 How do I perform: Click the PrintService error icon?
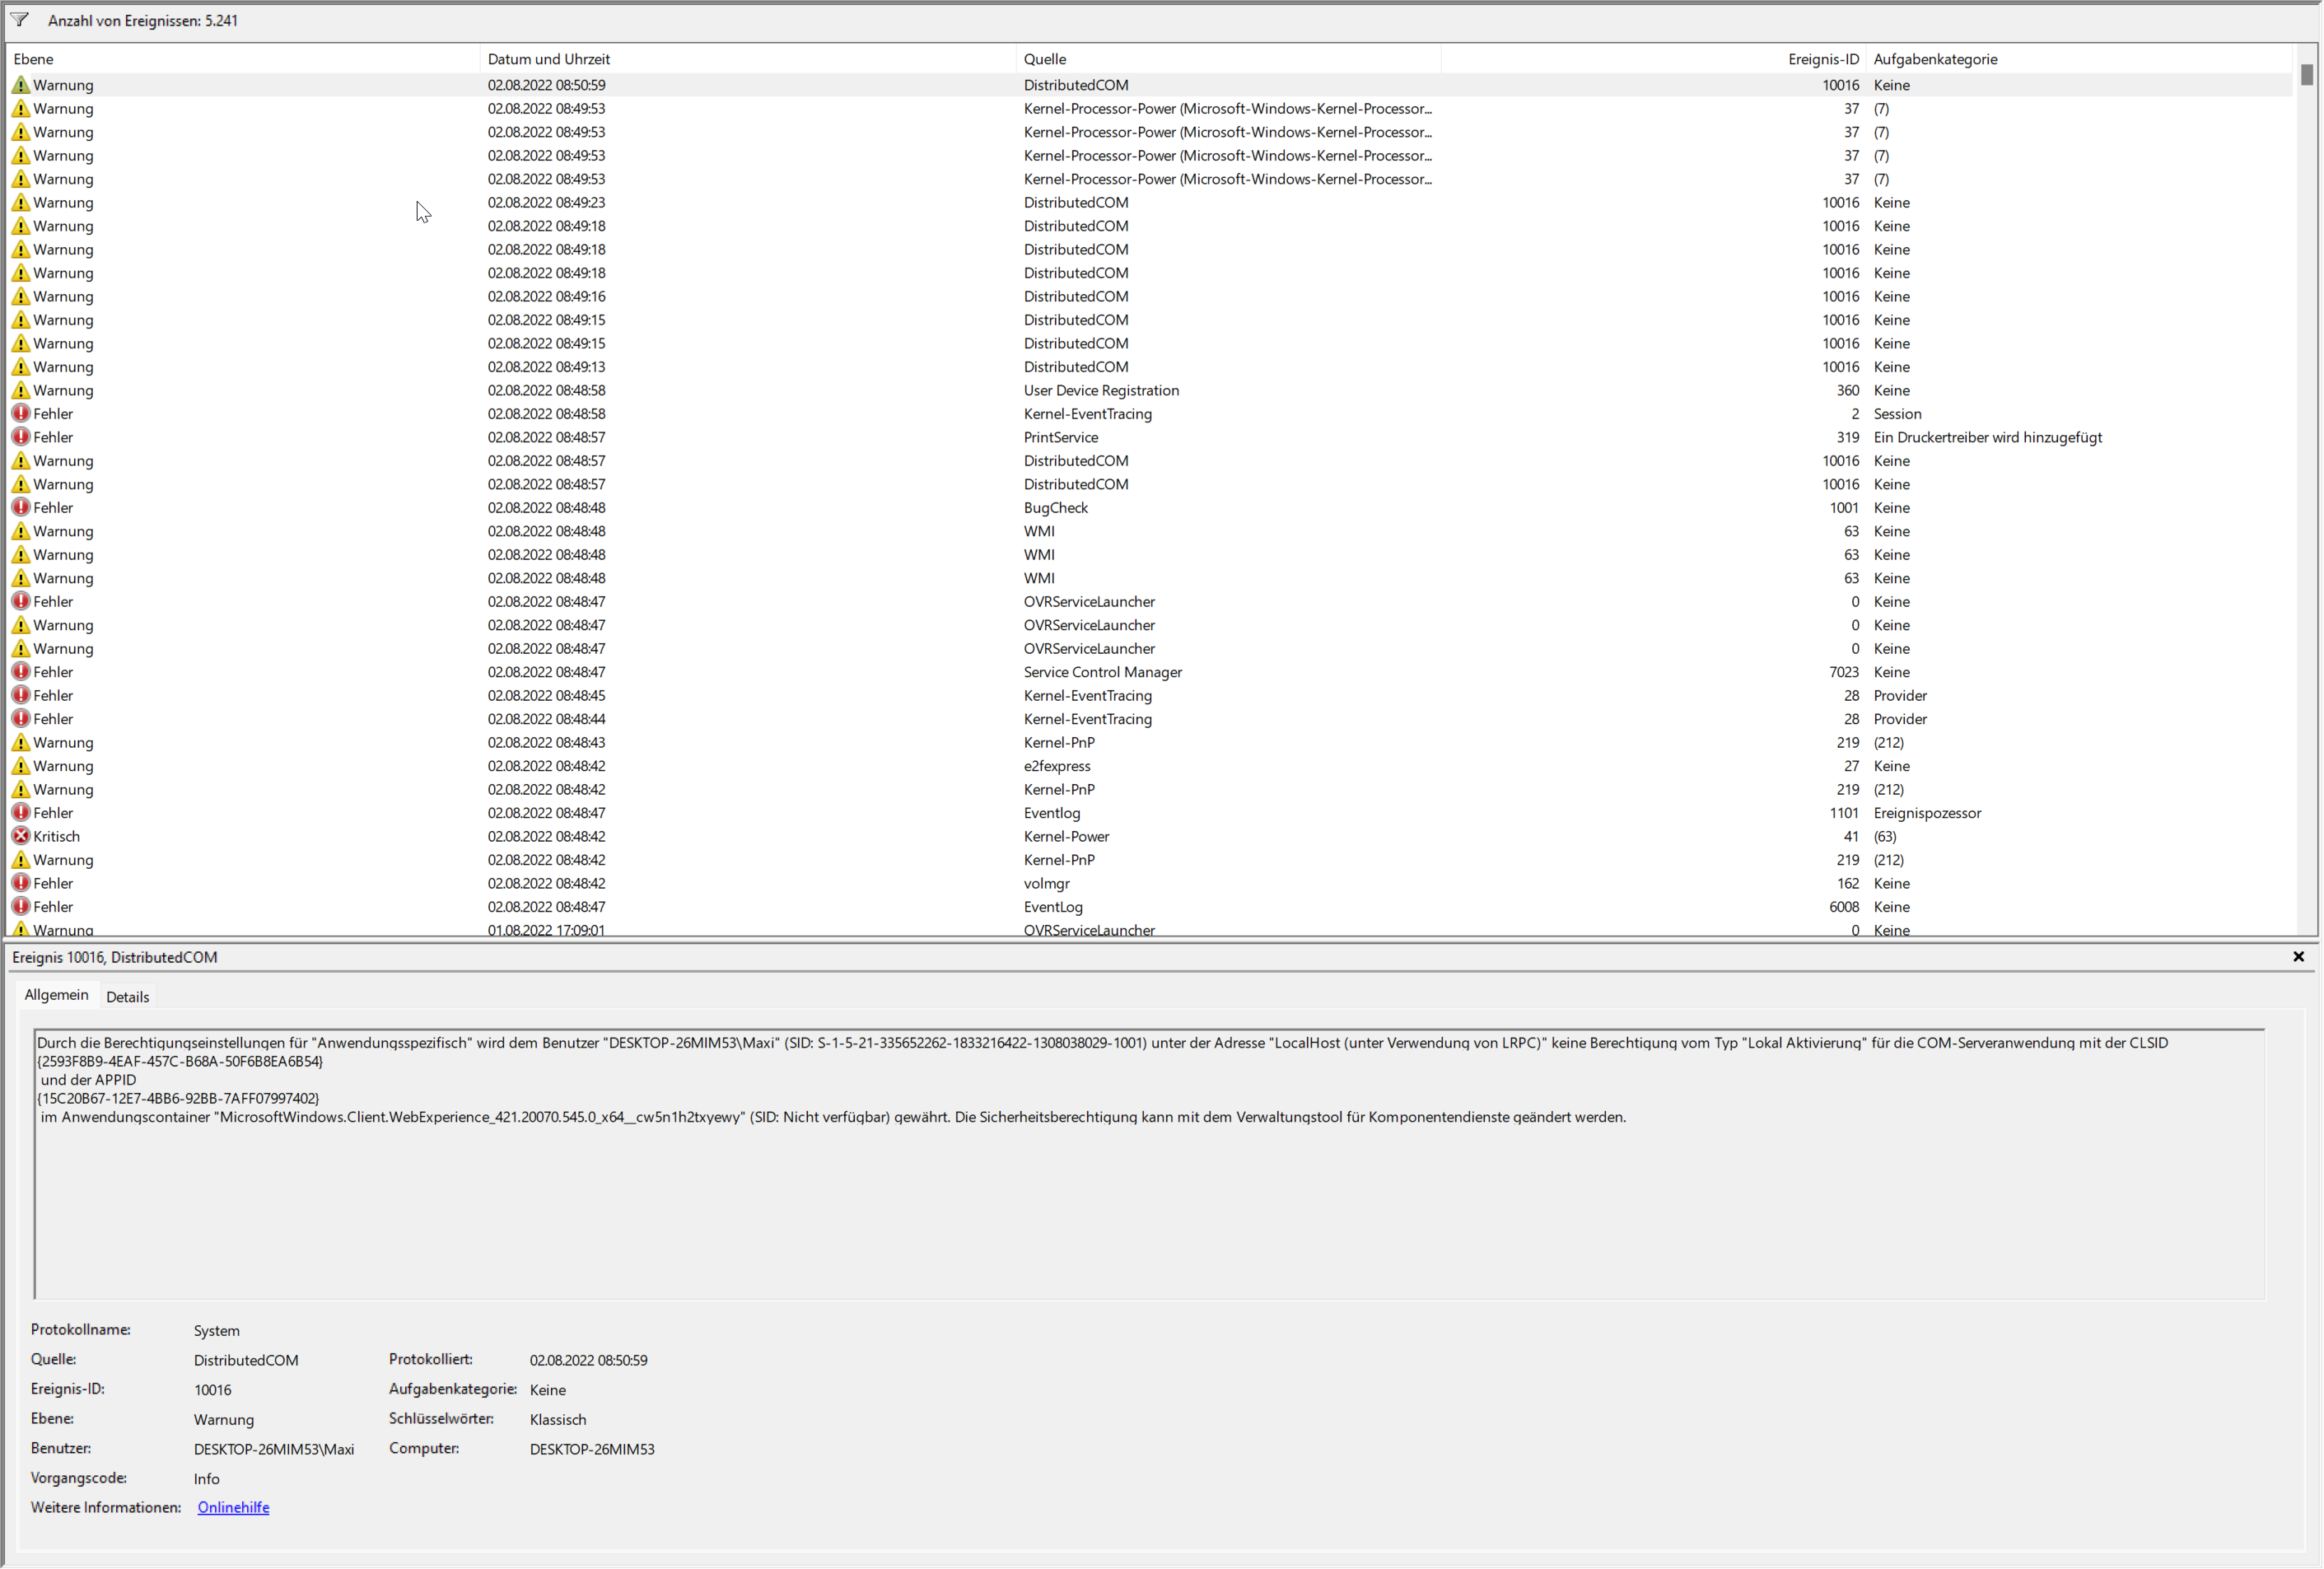[20, 437]
